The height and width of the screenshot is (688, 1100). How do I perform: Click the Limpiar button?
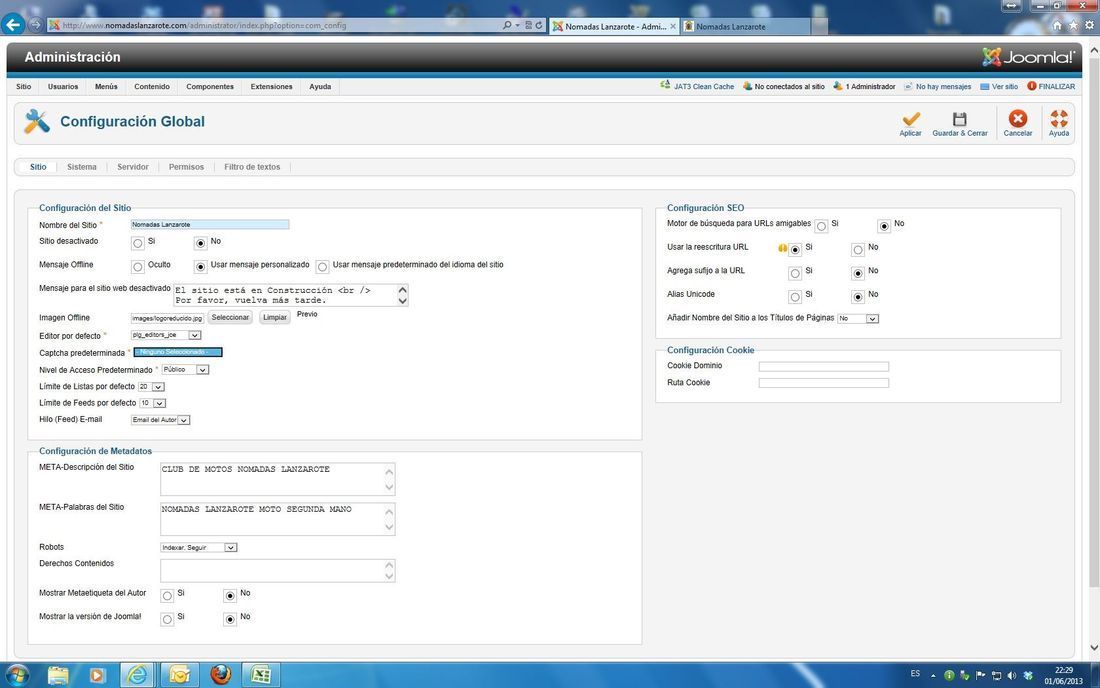click(274, 318)
